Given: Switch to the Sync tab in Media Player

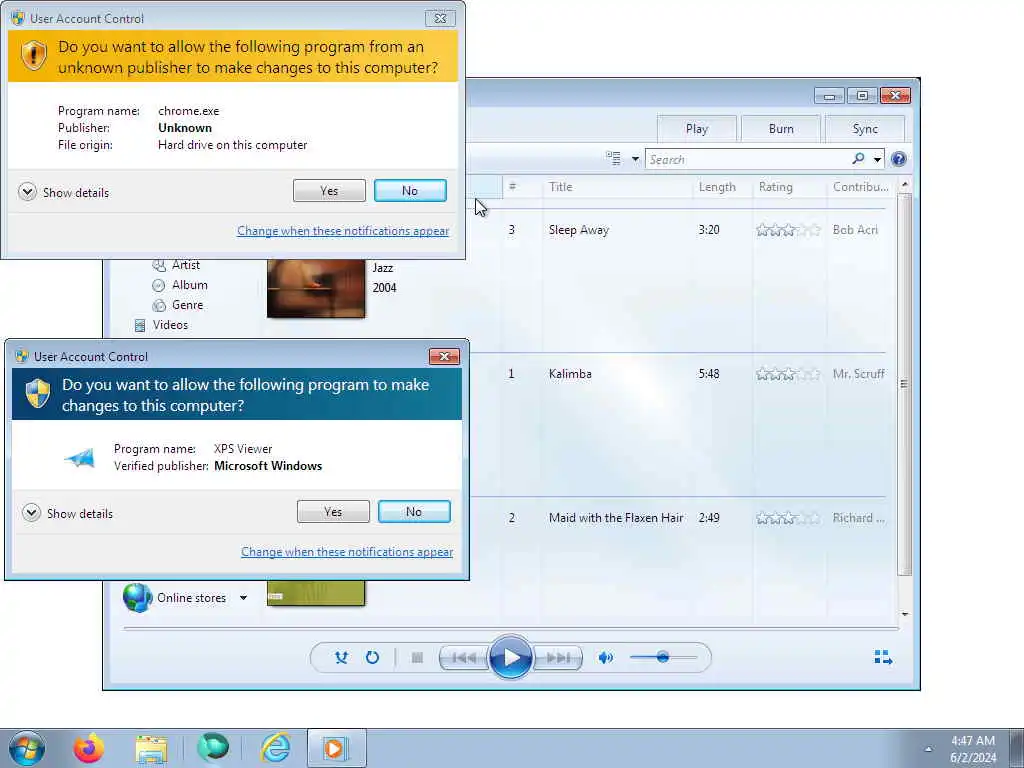Looking at the screenshot, I should [x=865, y=129].
